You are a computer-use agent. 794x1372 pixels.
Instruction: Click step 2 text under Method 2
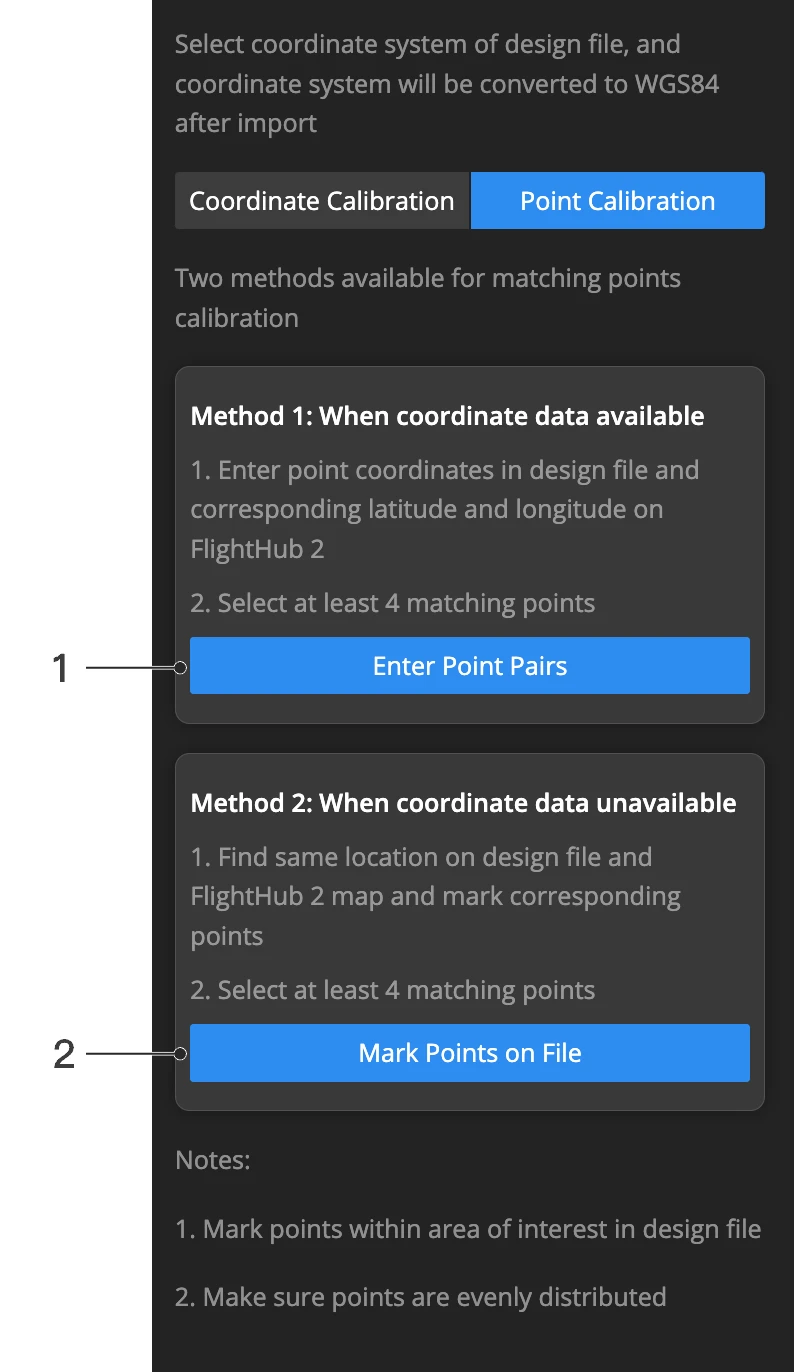(x=392, y=989)
